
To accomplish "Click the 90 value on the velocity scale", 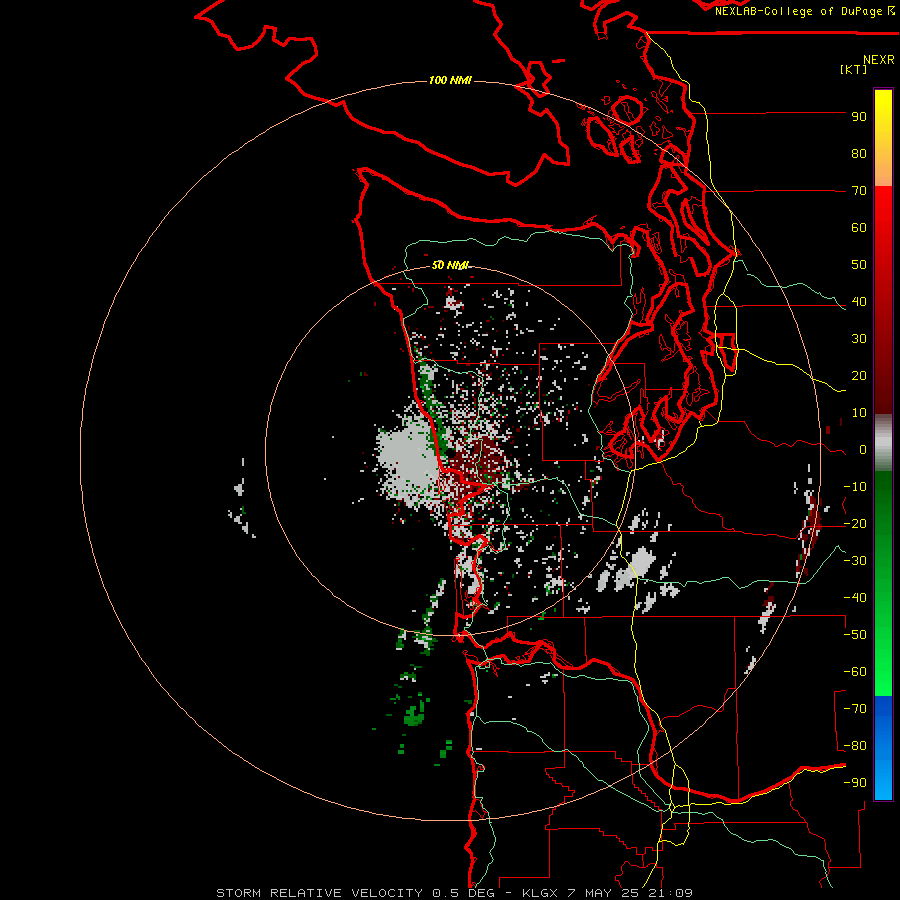I will click(859, 117).
